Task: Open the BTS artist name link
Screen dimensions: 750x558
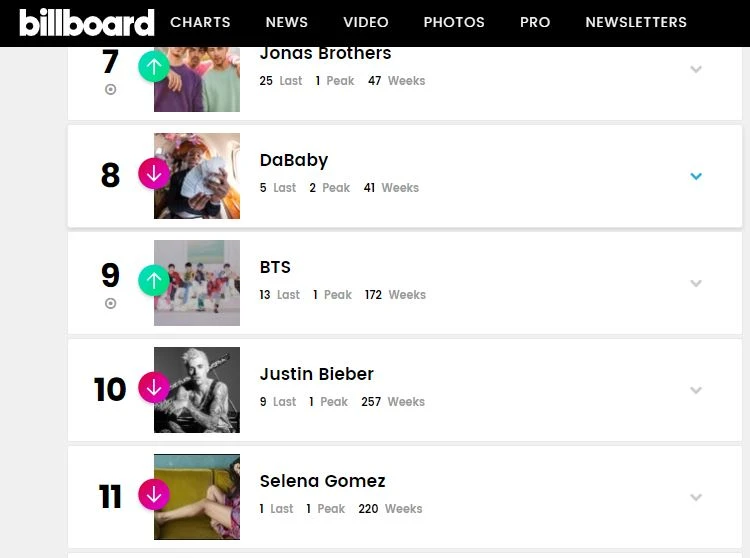Action: [275, 267]
